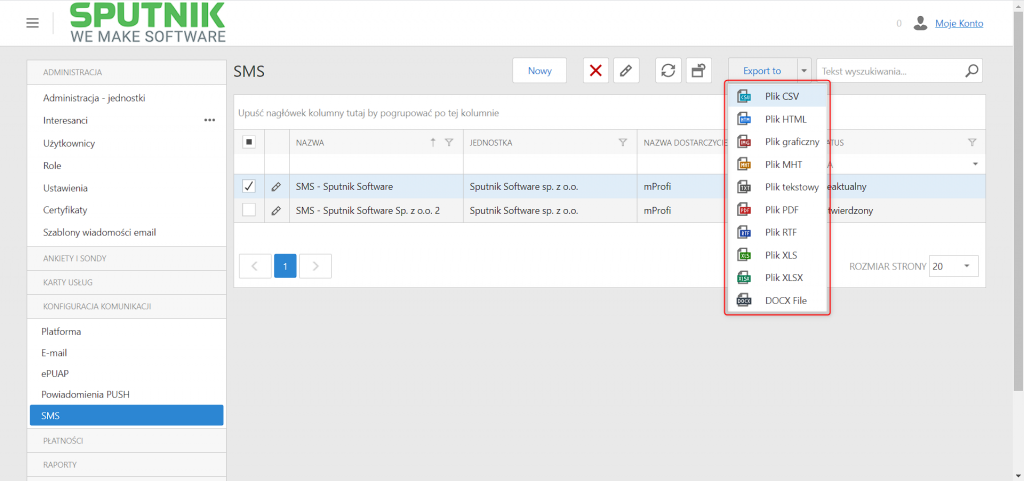This screenshot has height=481, width=1024.
Task: Click the Tekst wyszukiwania search field
Action: coord(891,70)
